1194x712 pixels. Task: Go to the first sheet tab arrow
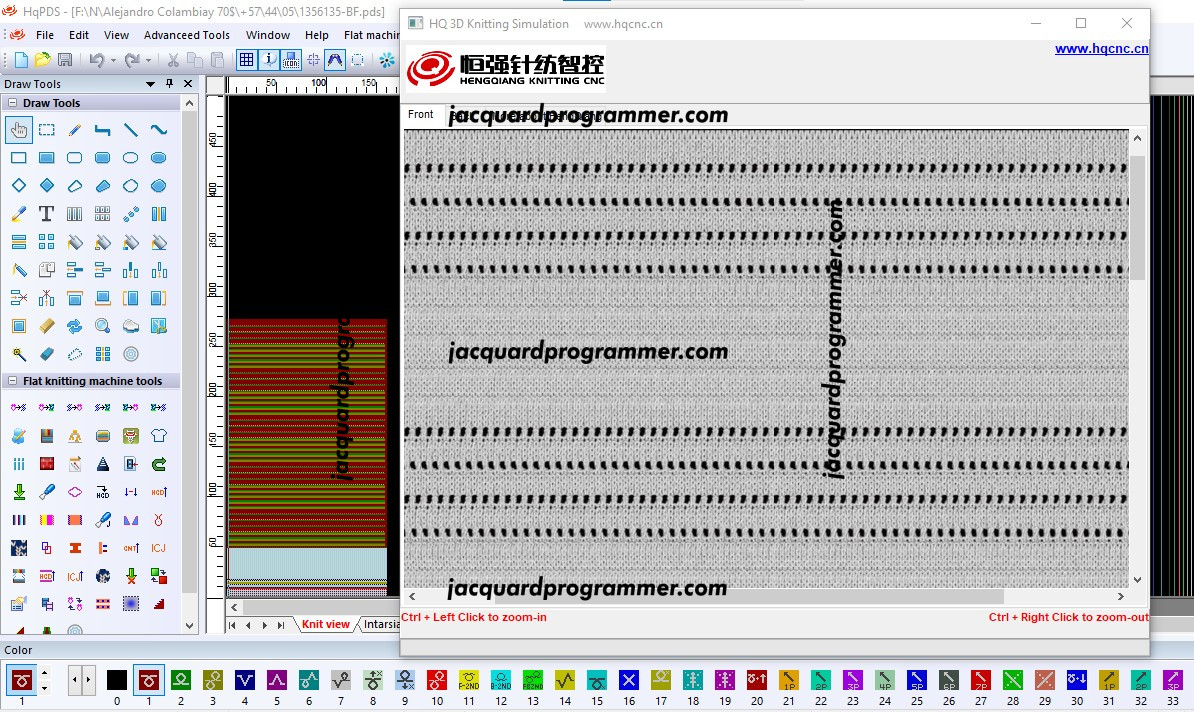[232, 625]
